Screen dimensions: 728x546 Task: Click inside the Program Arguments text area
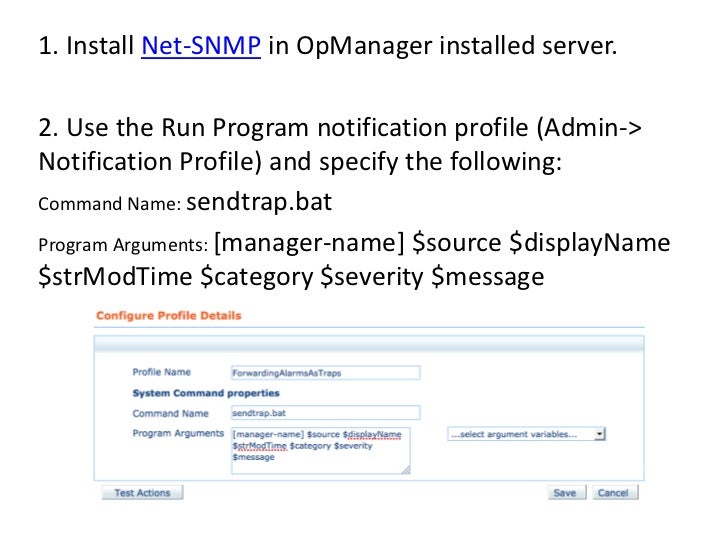point(320,450)
